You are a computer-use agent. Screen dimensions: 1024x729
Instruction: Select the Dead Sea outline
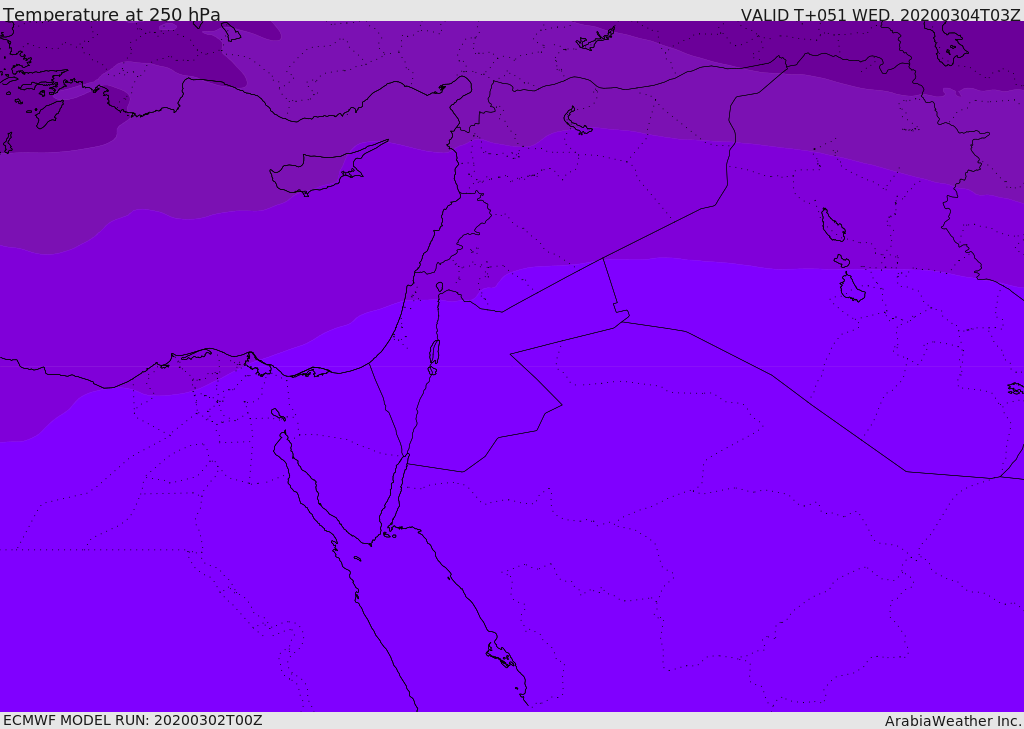click(434, 353)
